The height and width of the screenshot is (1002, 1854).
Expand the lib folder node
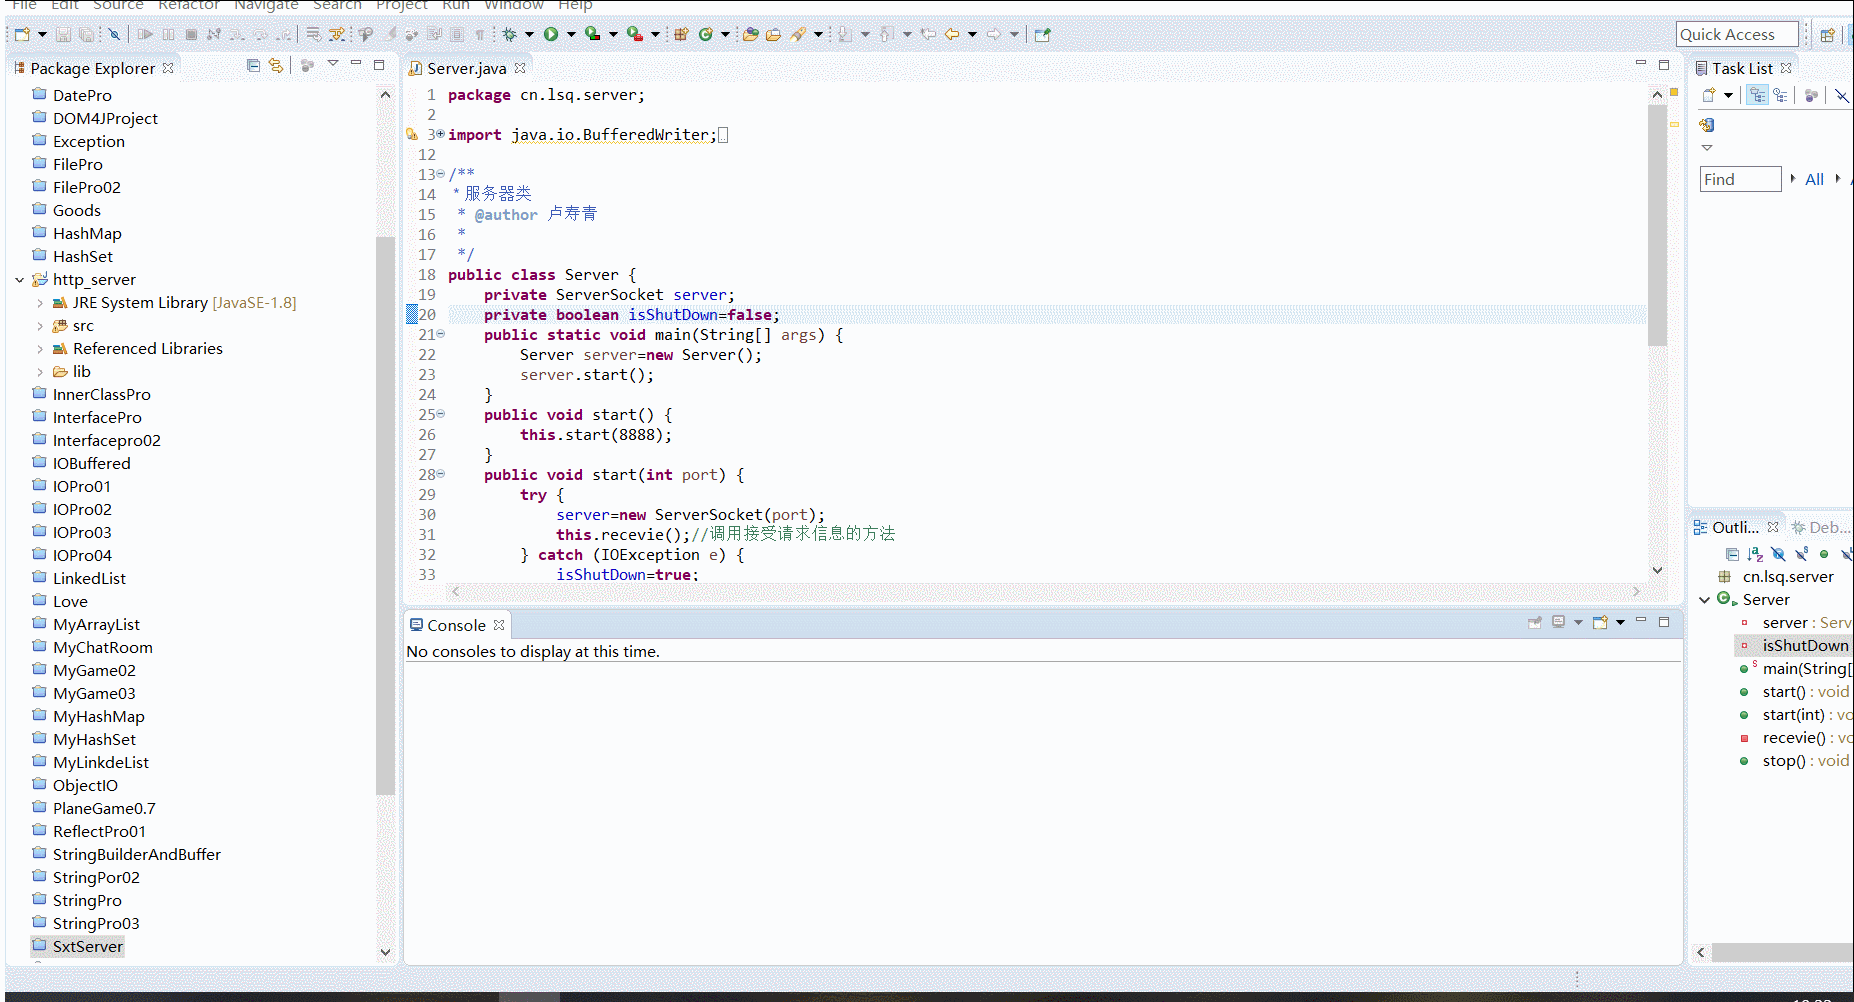(x=40, y=372)
